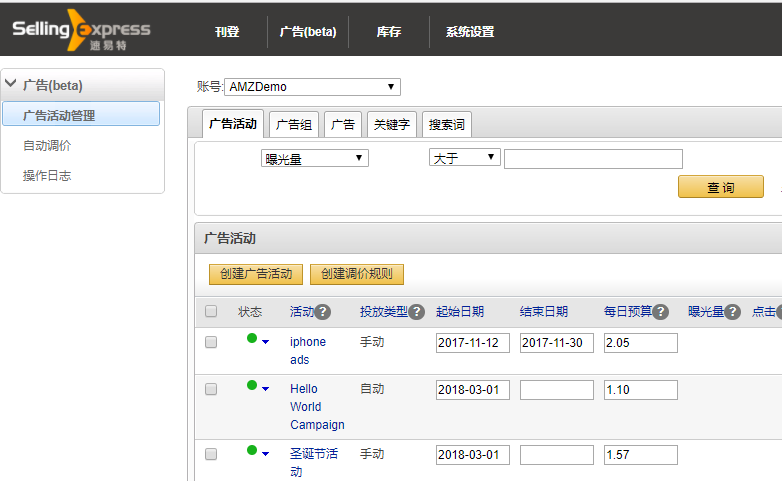Click start date field showing 2017-11-12
The width and height of the screenshot is (782, 481).
pos(473,343)
